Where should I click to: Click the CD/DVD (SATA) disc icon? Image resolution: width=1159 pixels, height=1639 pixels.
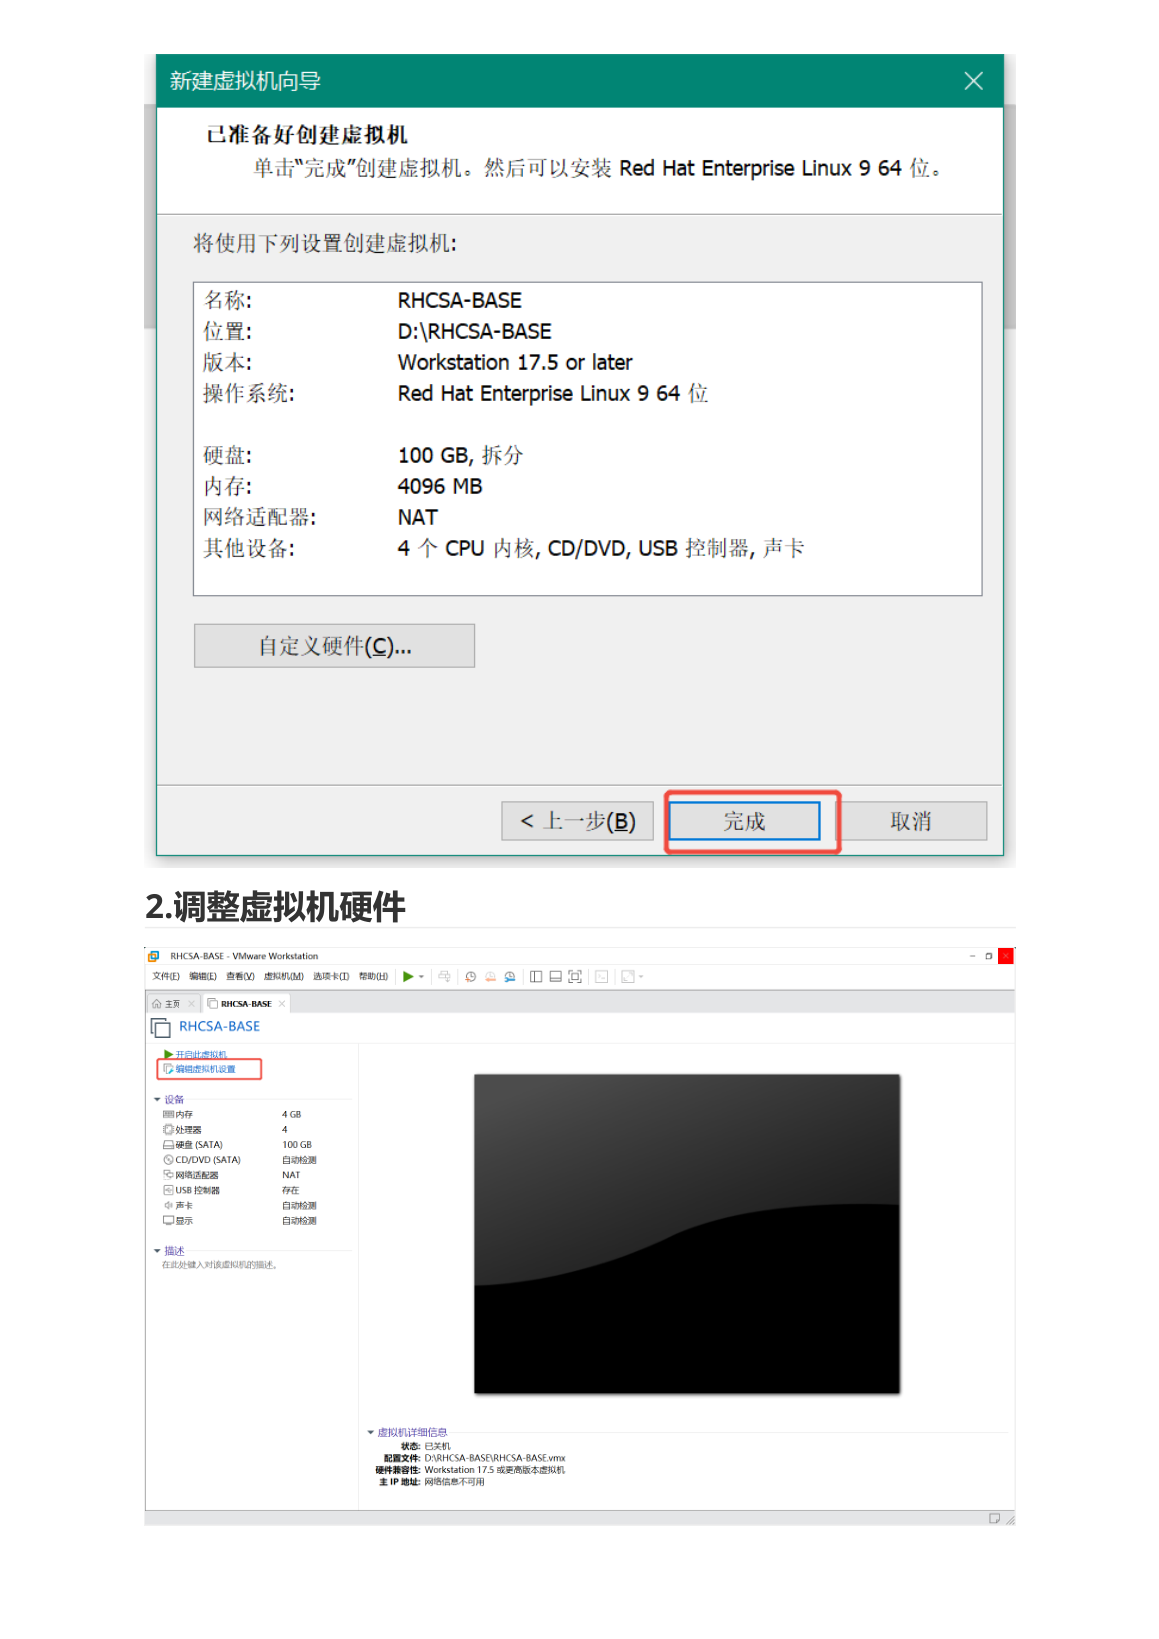tap(168, 1160)
